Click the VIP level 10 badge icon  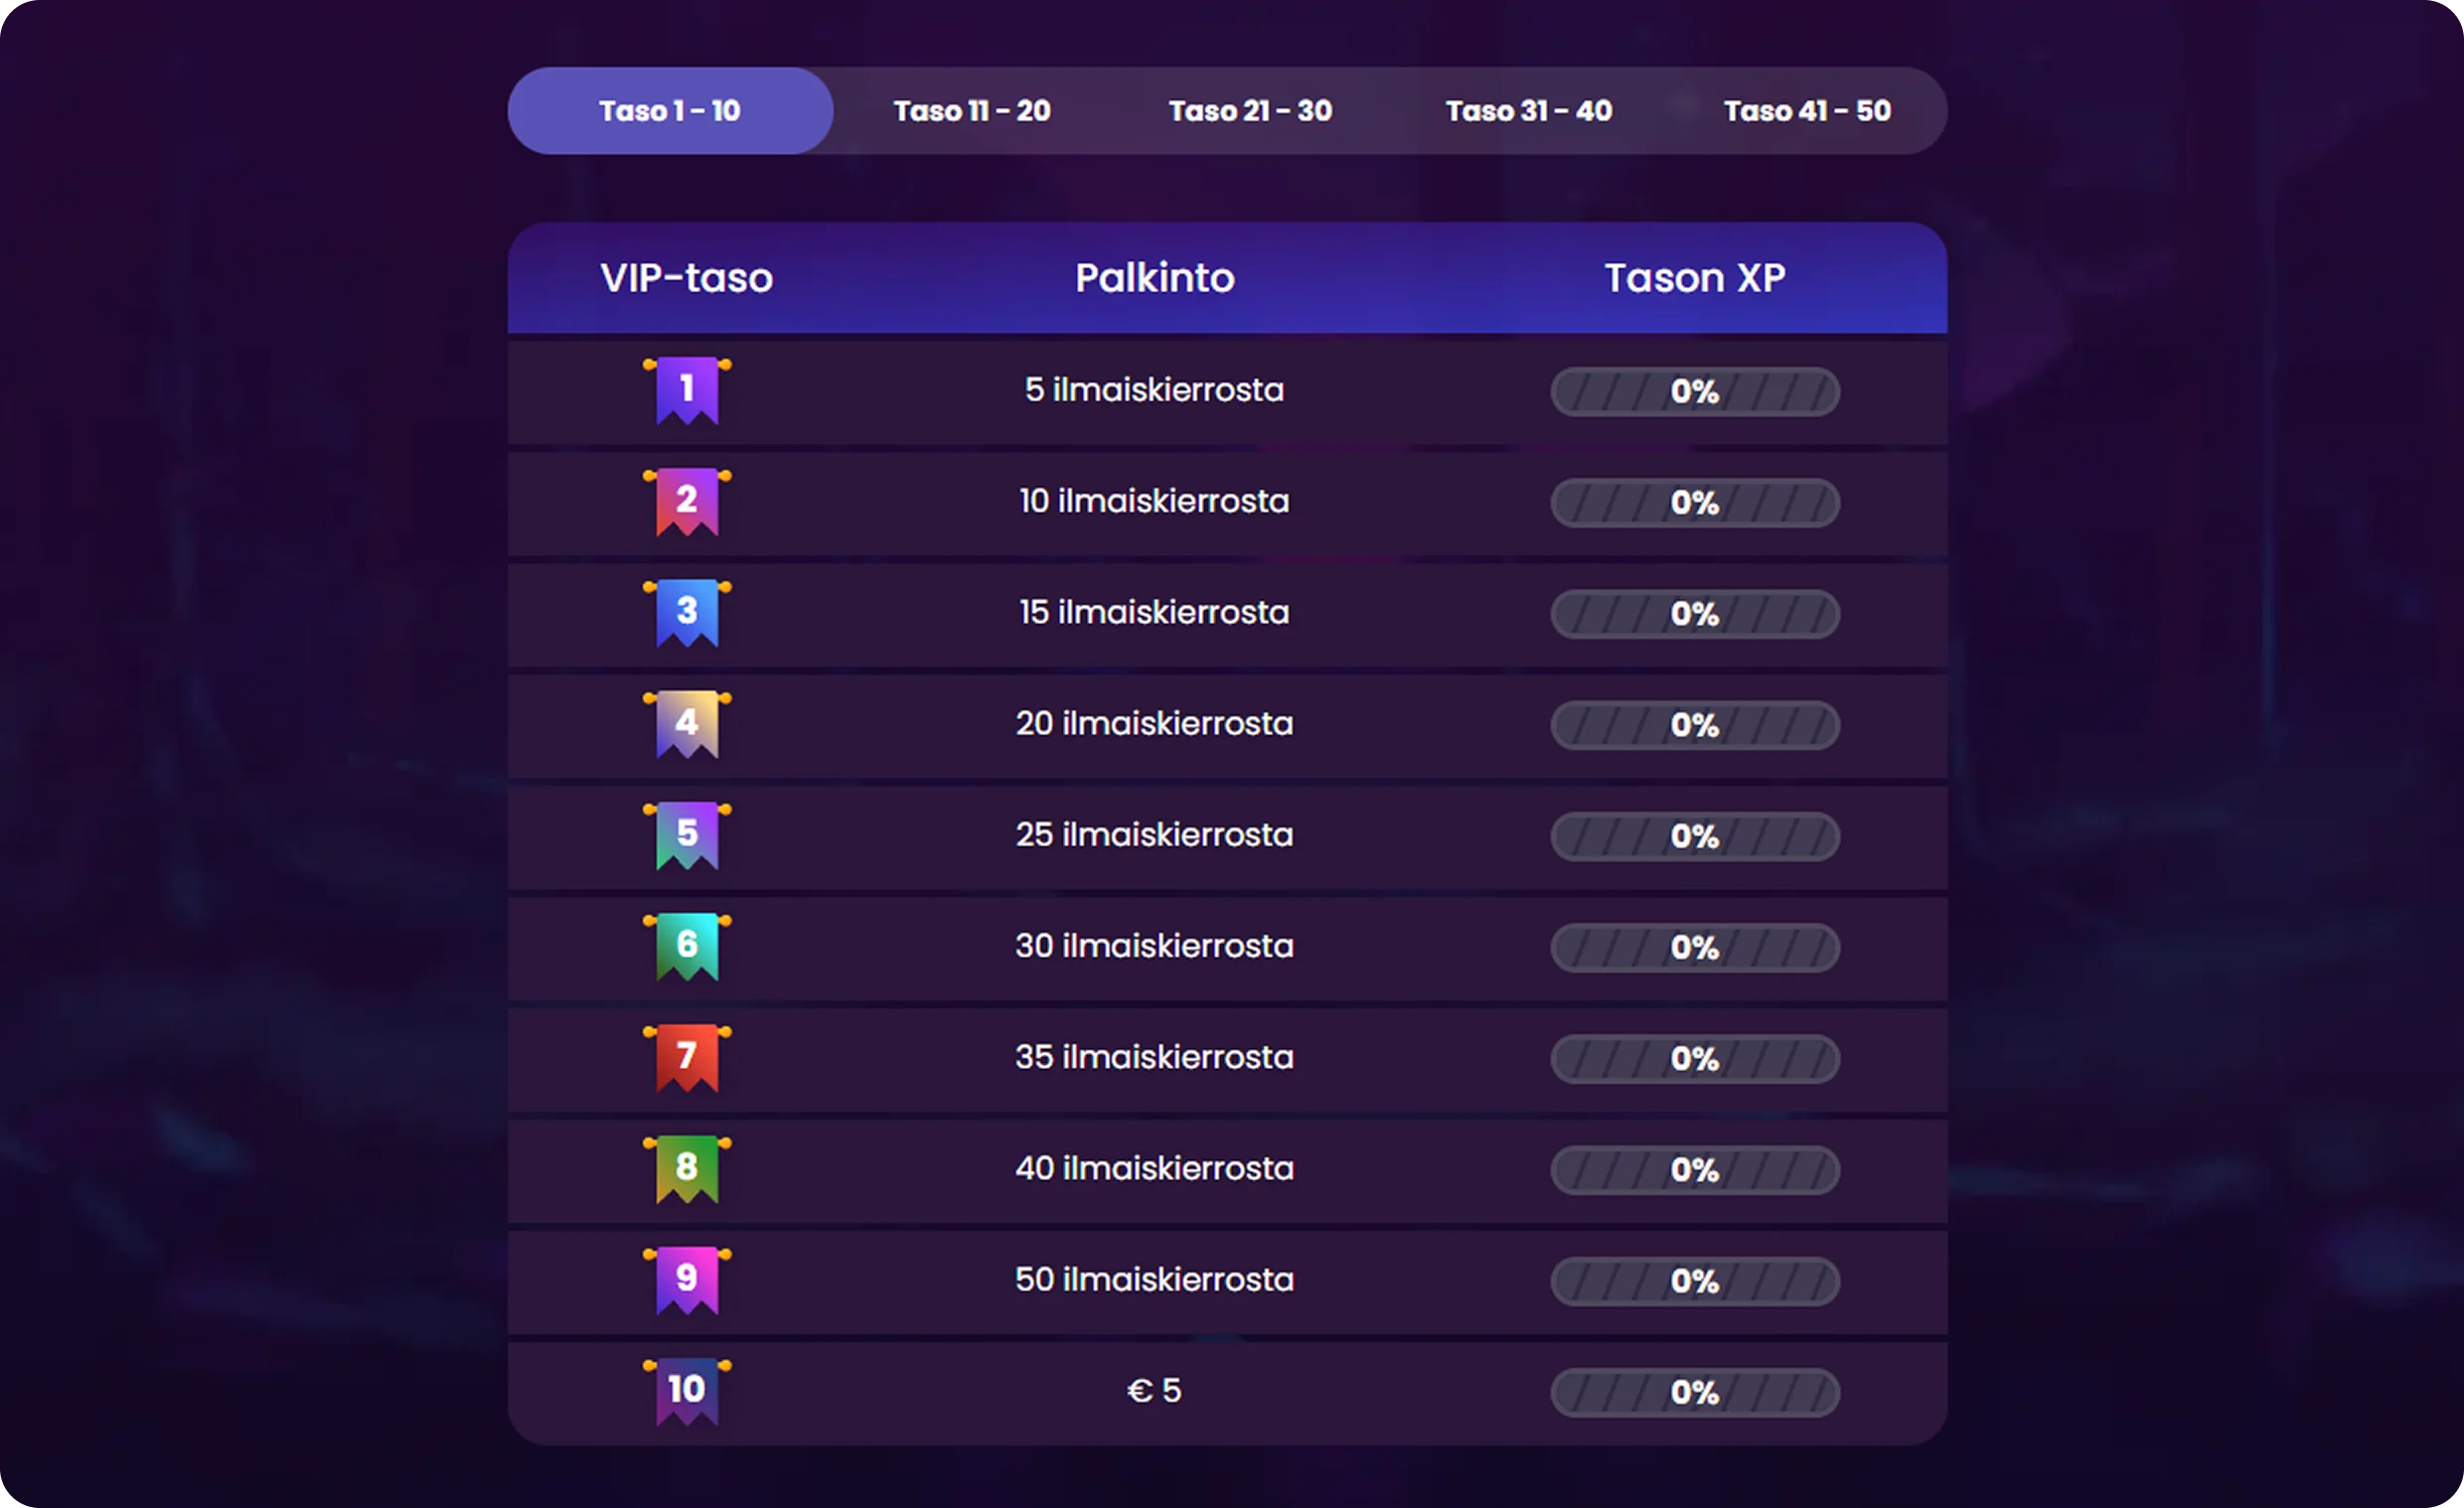click(x=687, y=1390)
